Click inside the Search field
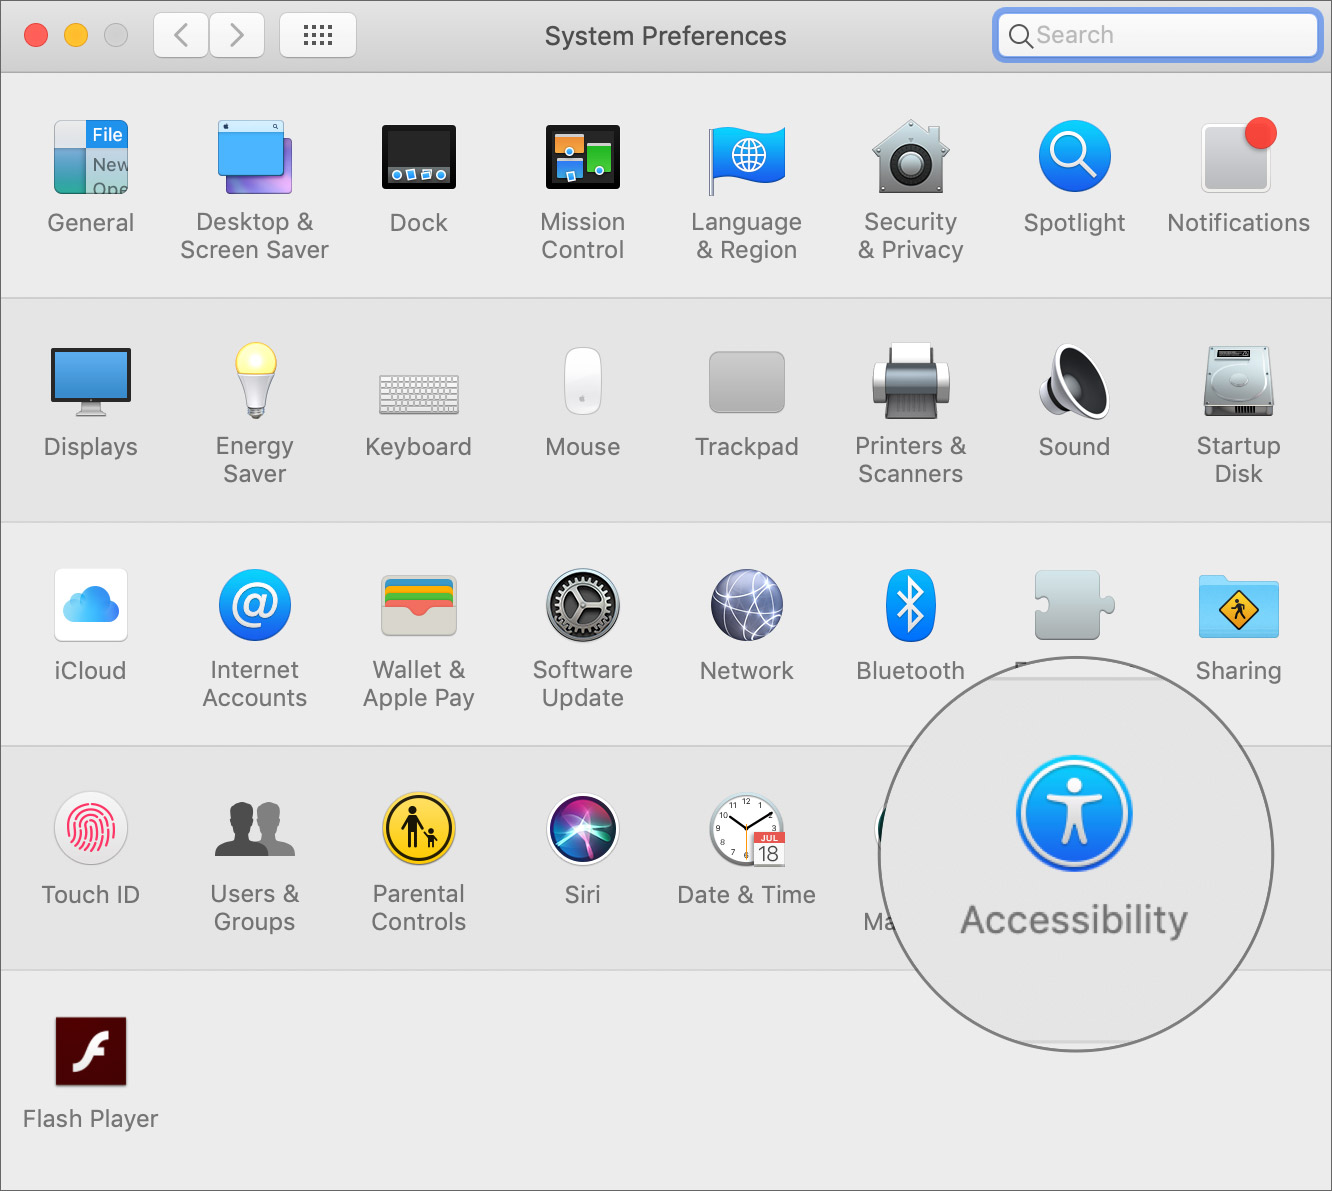 1156,35
